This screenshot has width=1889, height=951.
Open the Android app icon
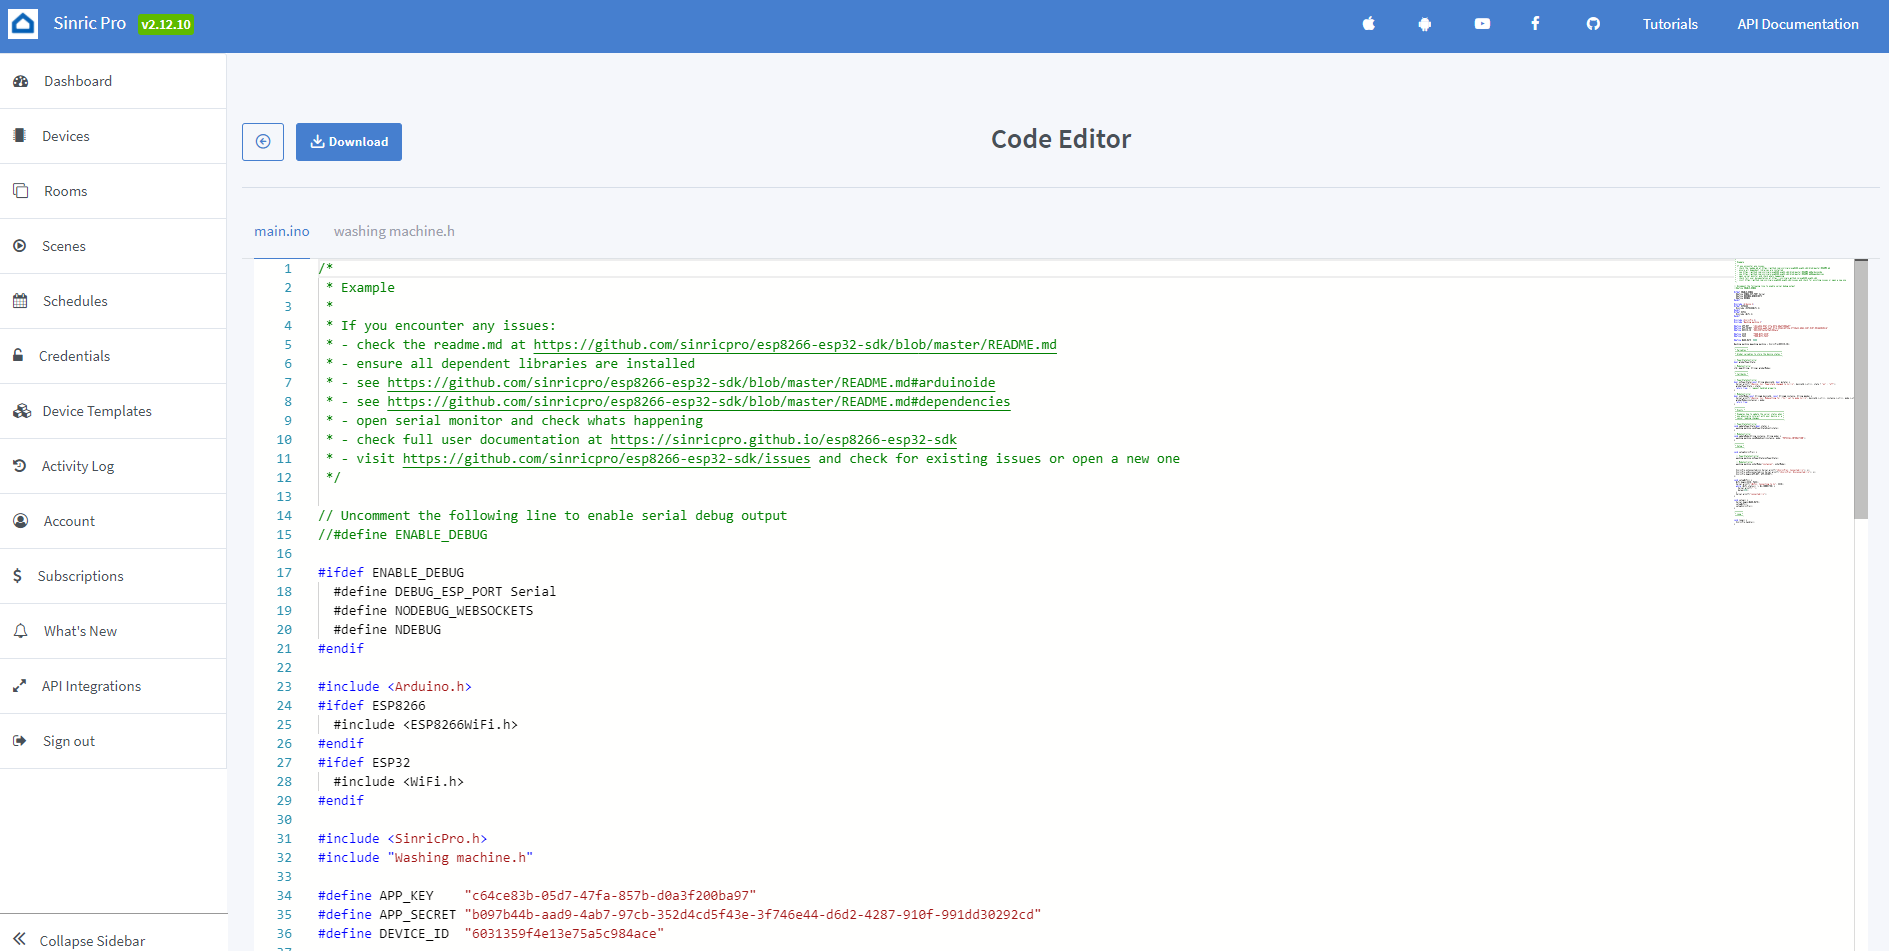point(1424,23)
